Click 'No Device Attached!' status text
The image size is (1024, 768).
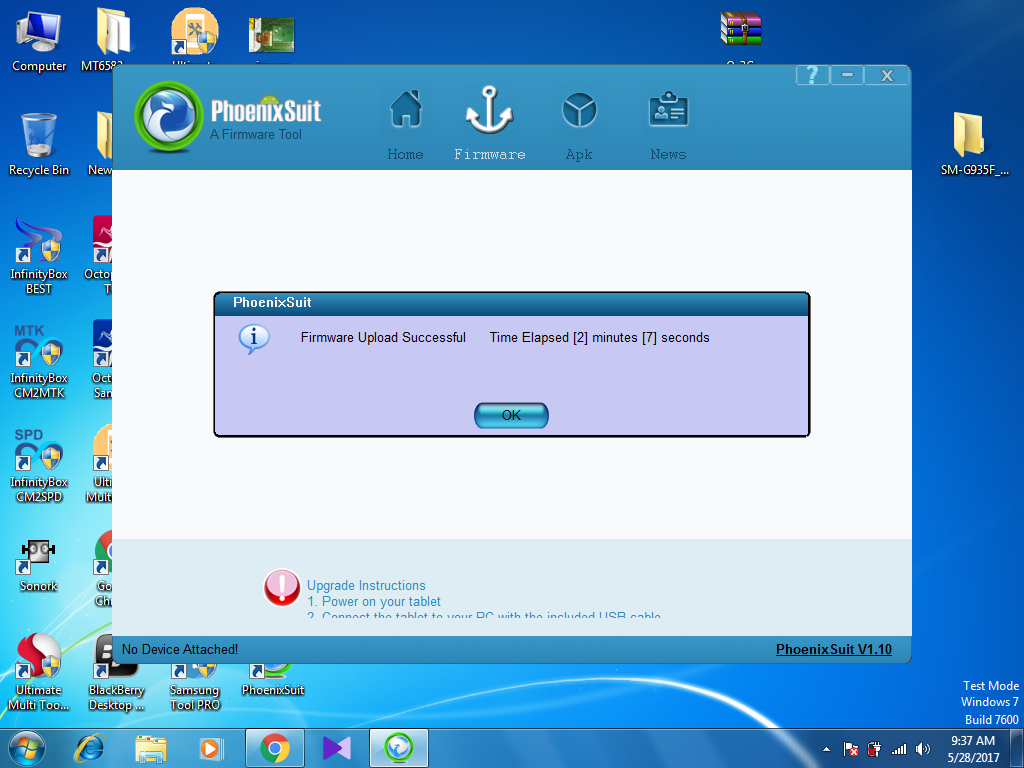coord(180,649)
